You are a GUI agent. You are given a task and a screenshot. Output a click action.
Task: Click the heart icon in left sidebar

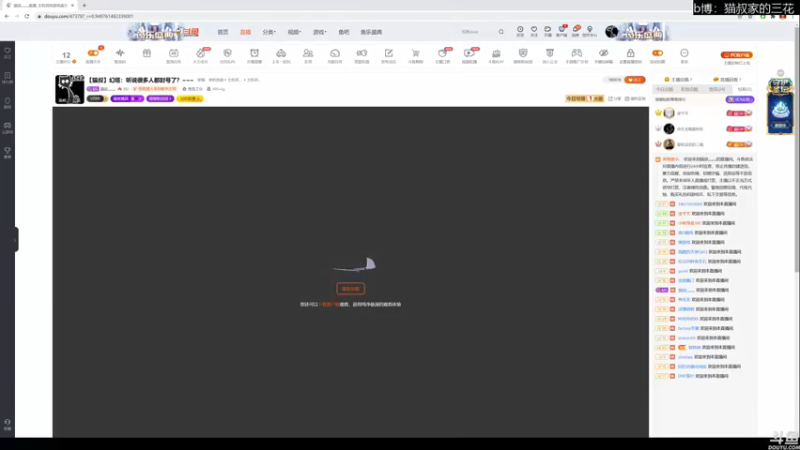7,51
